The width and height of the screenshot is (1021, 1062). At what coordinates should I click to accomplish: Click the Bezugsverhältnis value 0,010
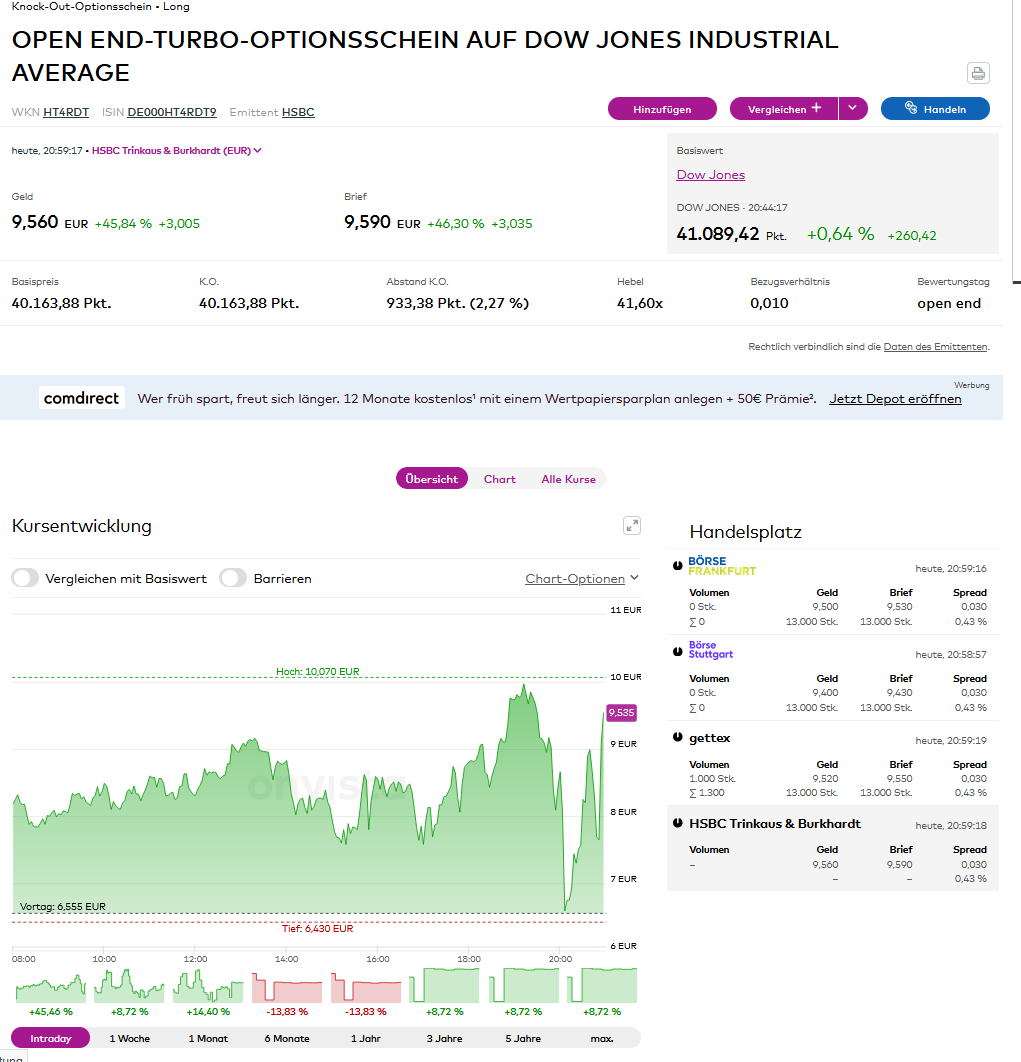click(769, 303)
